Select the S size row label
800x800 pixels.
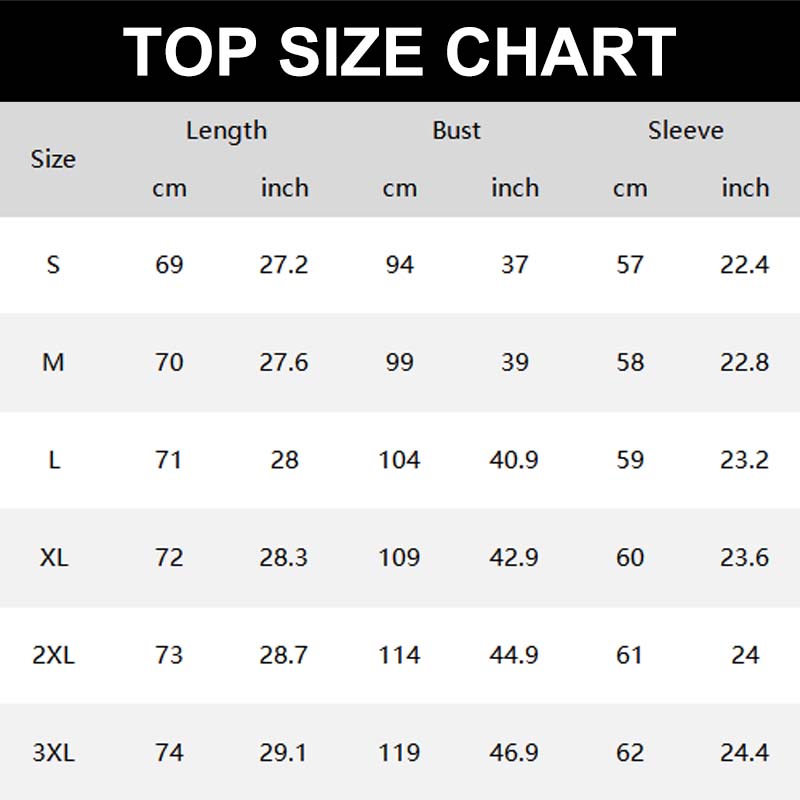click(x=53, y=265)
